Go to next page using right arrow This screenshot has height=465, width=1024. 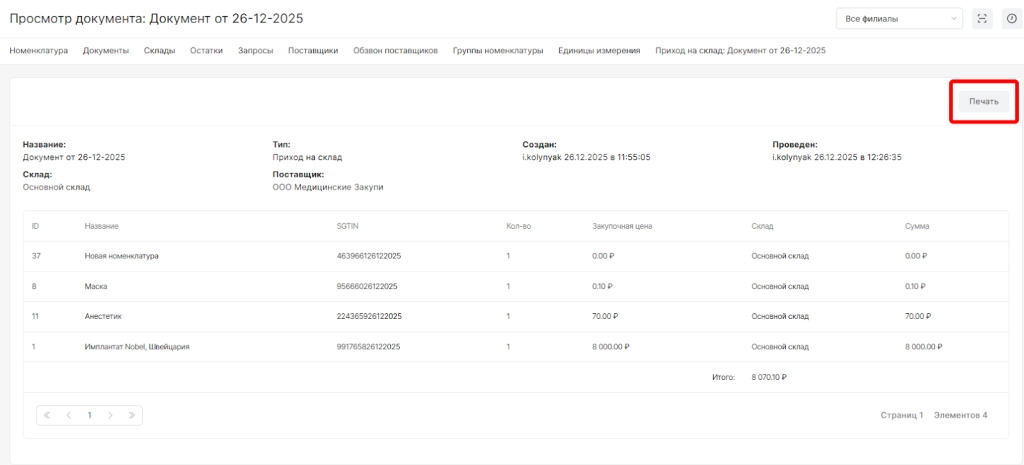pyautogui.click(x=110, y=414)
